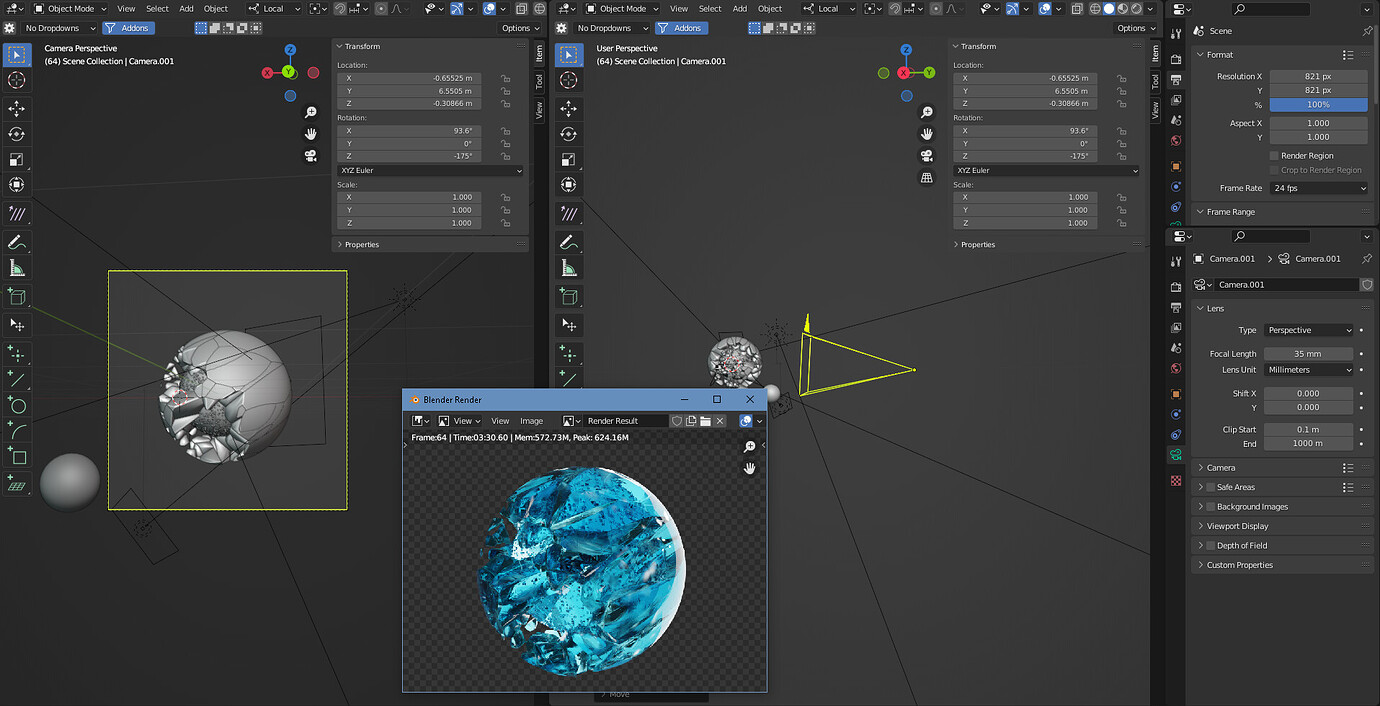
Task: Open Options popover in right viewport
Action: pyautogui.click(x=1136, y=28)
